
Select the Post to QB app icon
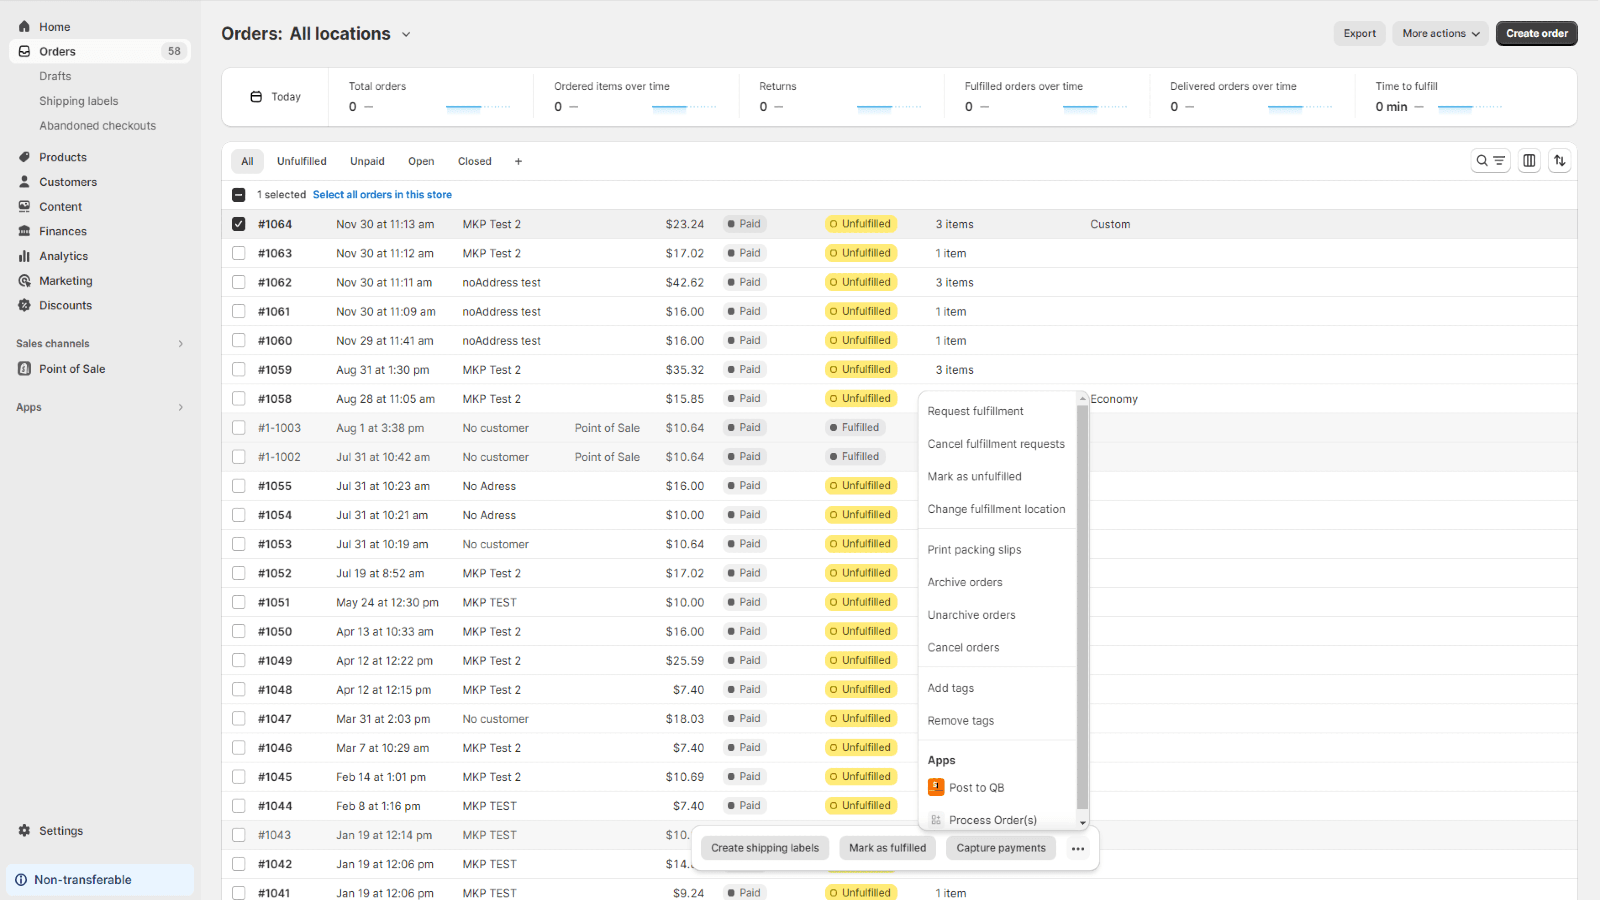[937, 787]
